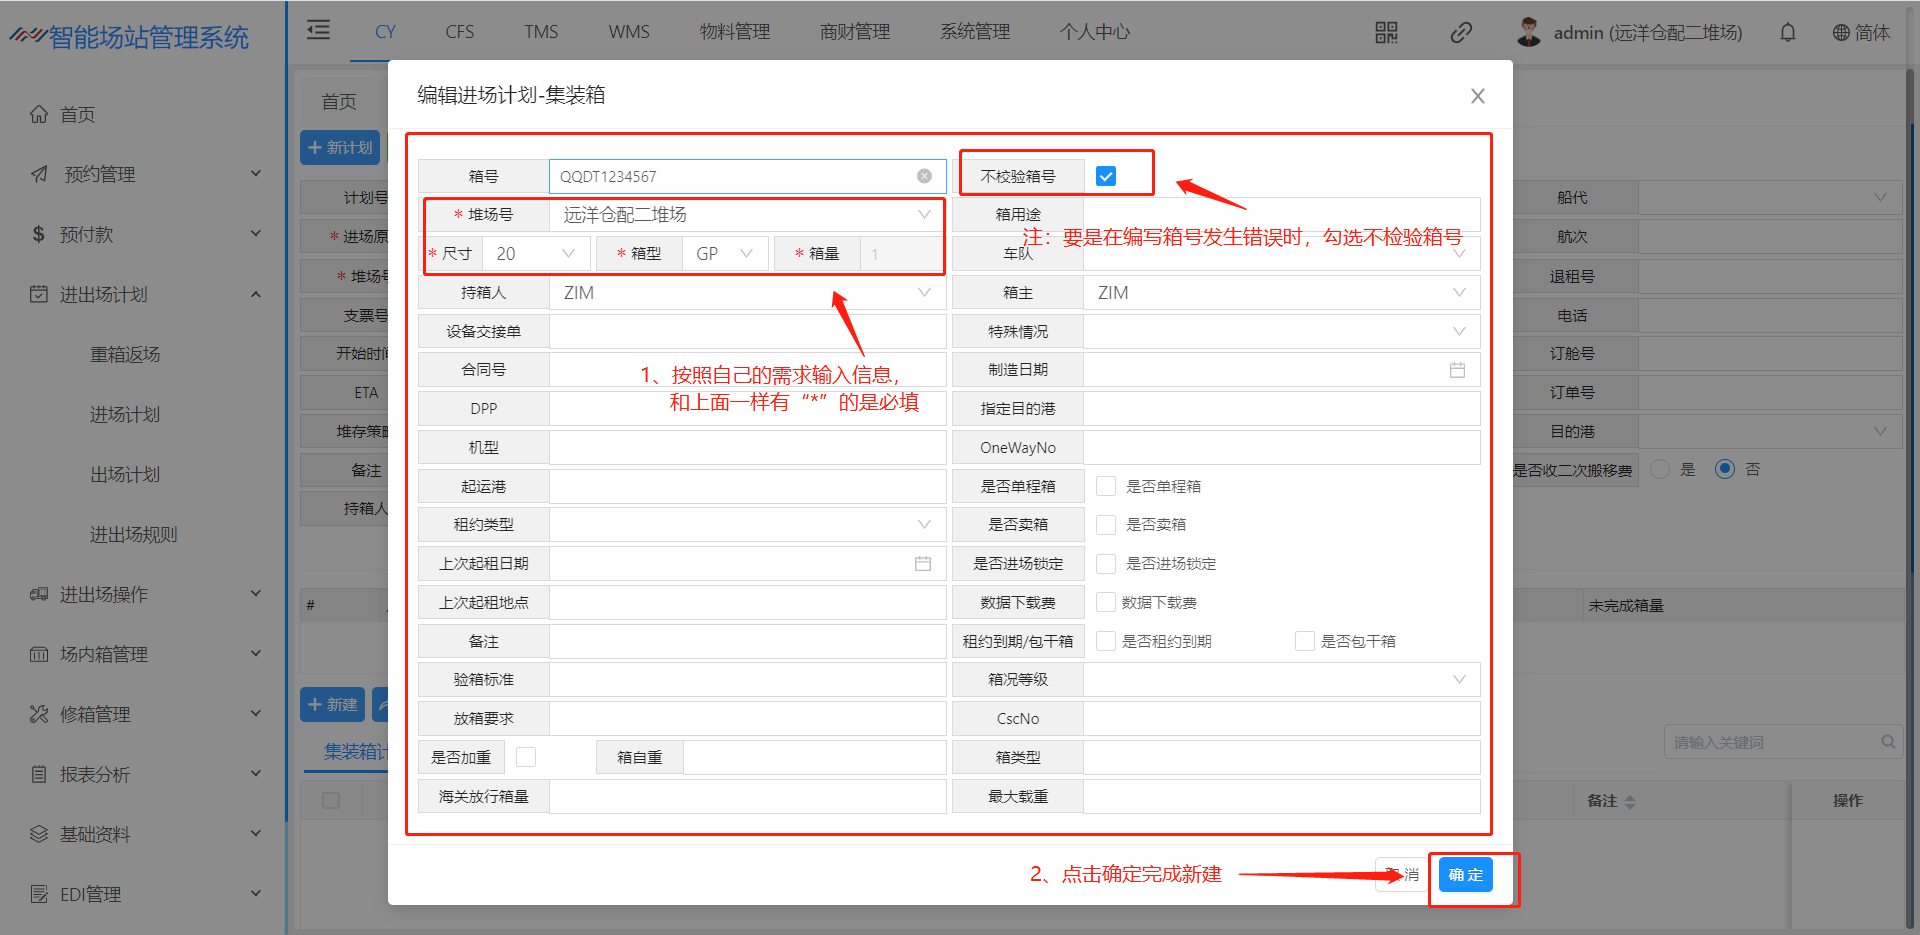Switch to the WMS top menu
Screen dimensions: 1920x935
pos(628,32)
